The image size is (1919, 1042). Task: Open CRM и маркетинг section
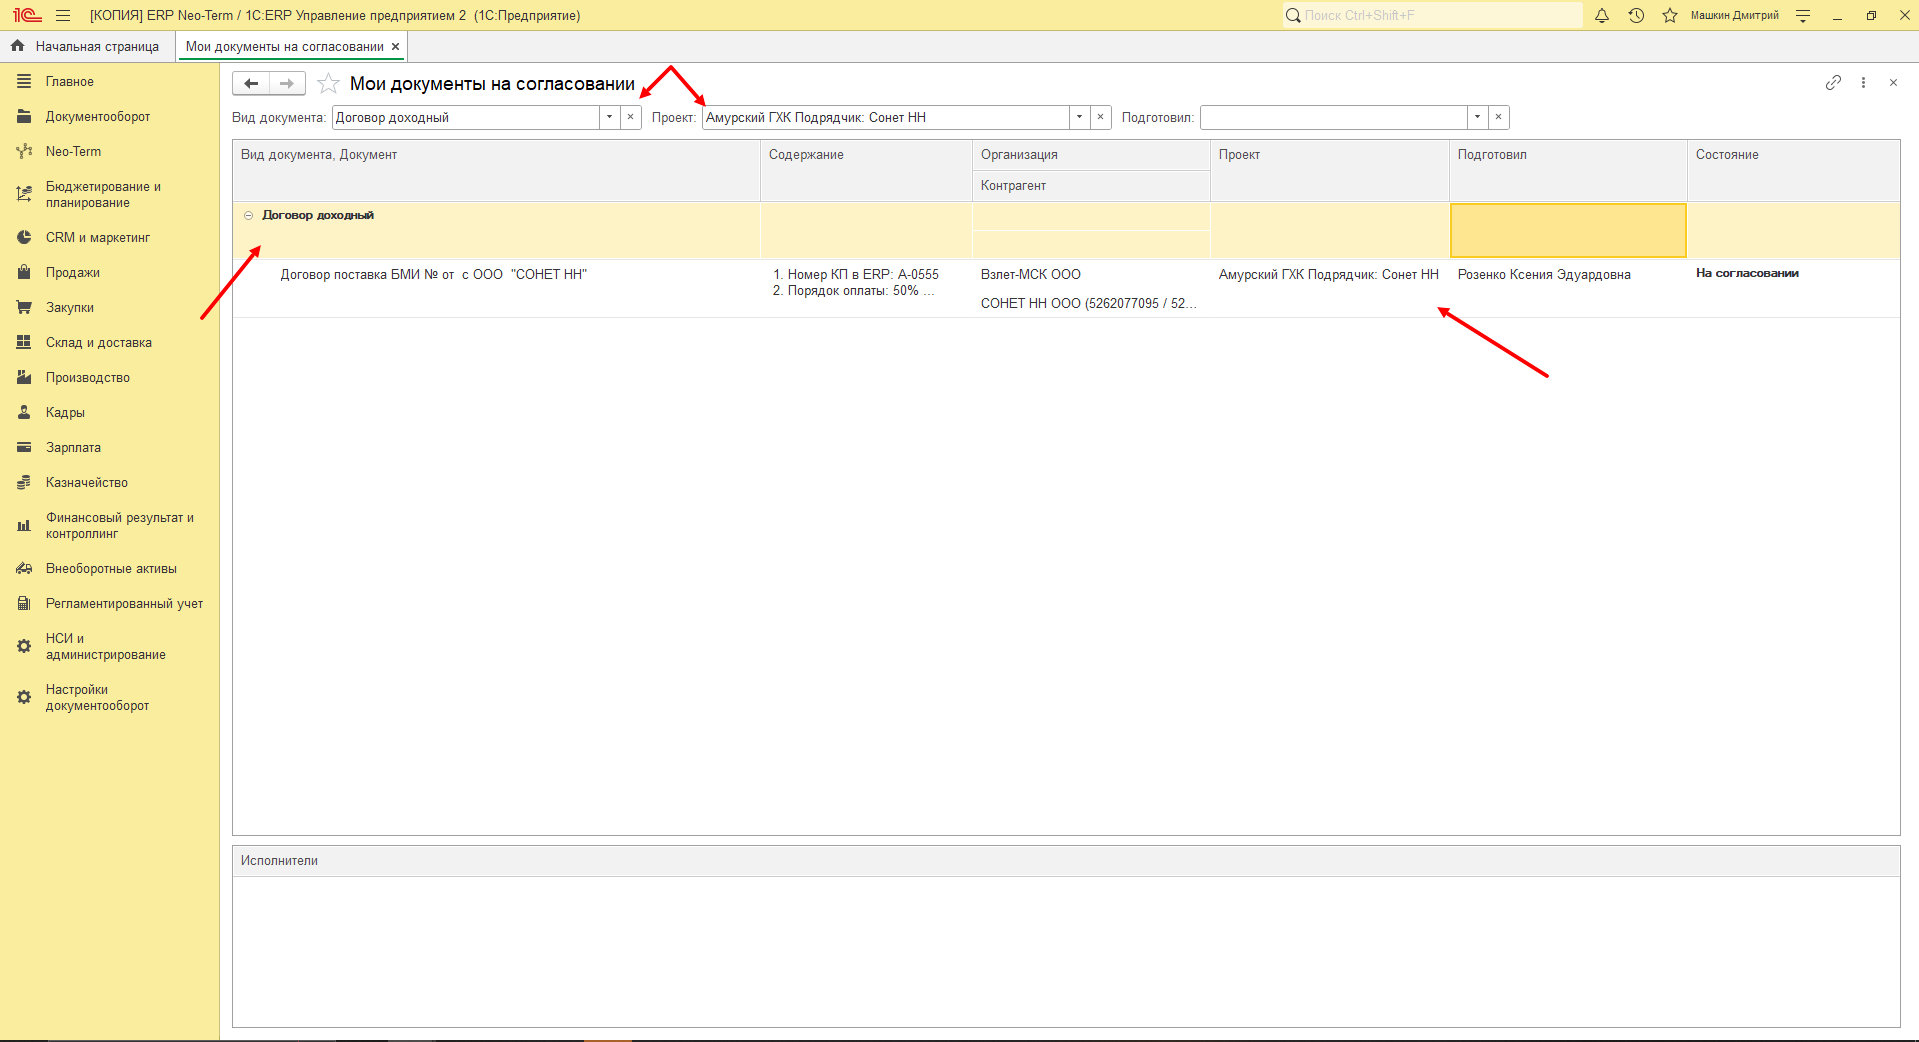(x=110, y=238)
